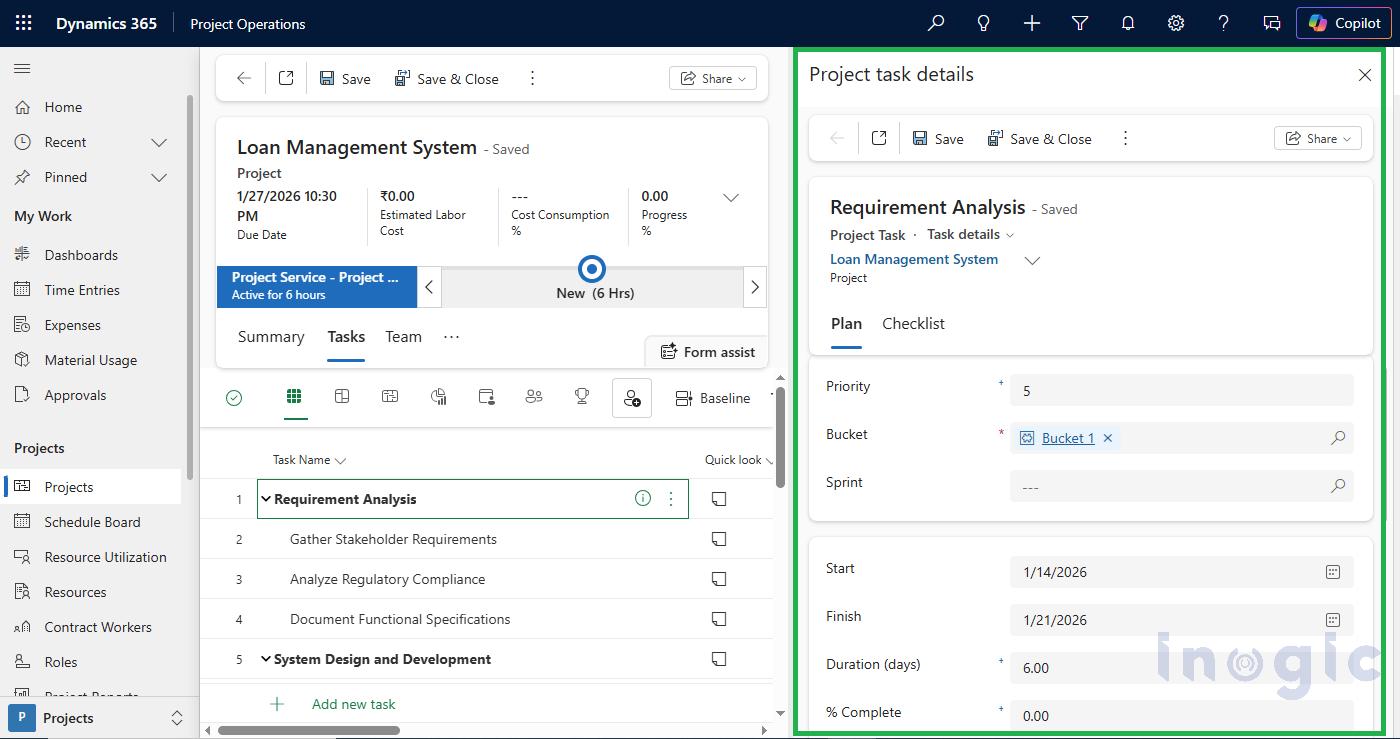Switch to the Checklist tab
Image resolution: width=1400 pixels, height=739 pixels.
tap(913, 323)
